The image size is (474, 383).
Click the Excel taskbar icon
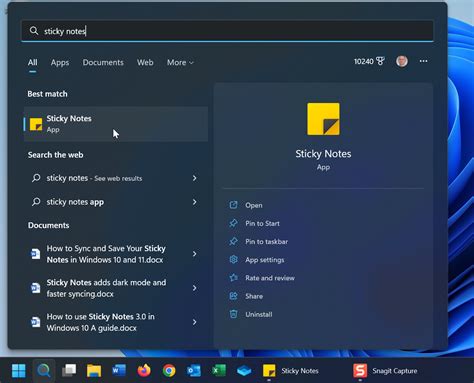point(219,370)
